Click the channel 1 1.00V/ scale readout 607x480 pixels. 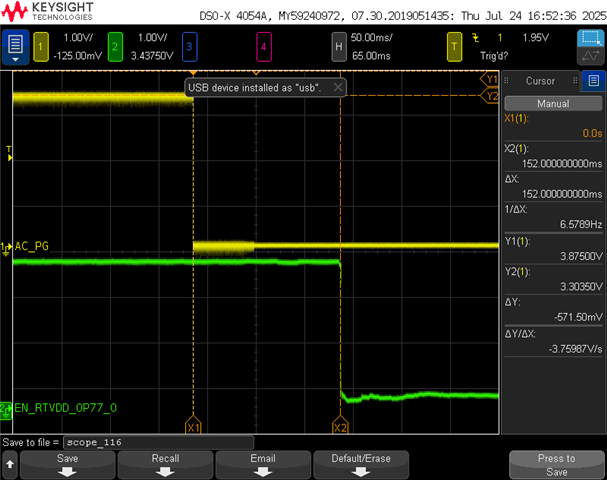coord(78,38)
